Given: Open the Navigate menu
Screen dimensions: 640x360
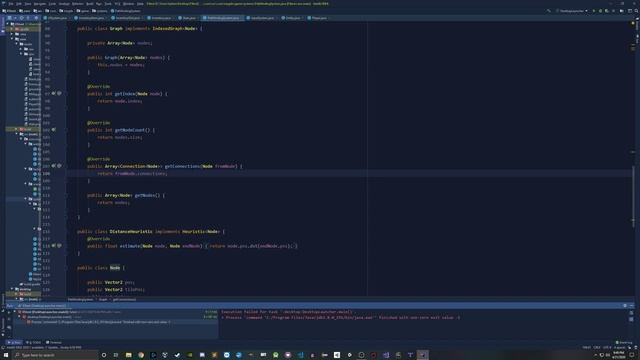Looking at the screenshot, I should click(40, 4).
